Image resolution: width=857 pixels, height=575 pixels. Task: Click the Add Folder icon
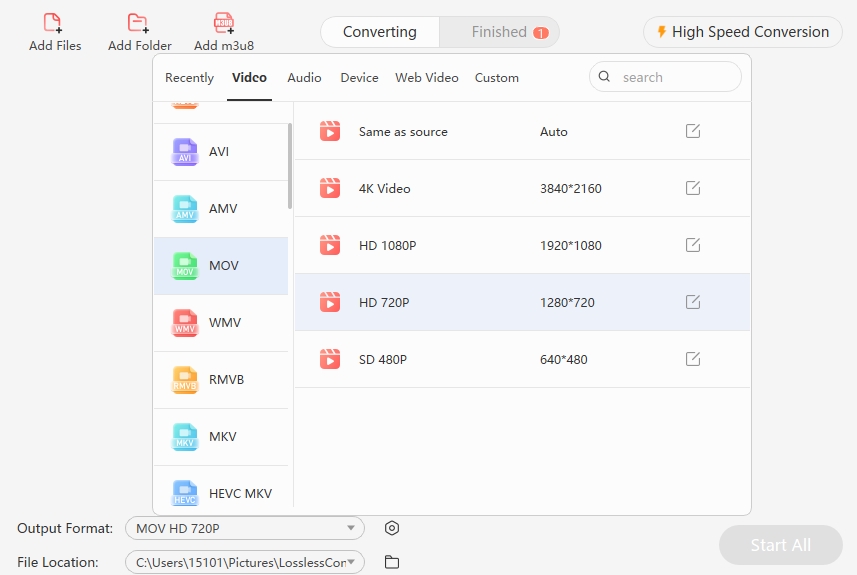[138, 23]
